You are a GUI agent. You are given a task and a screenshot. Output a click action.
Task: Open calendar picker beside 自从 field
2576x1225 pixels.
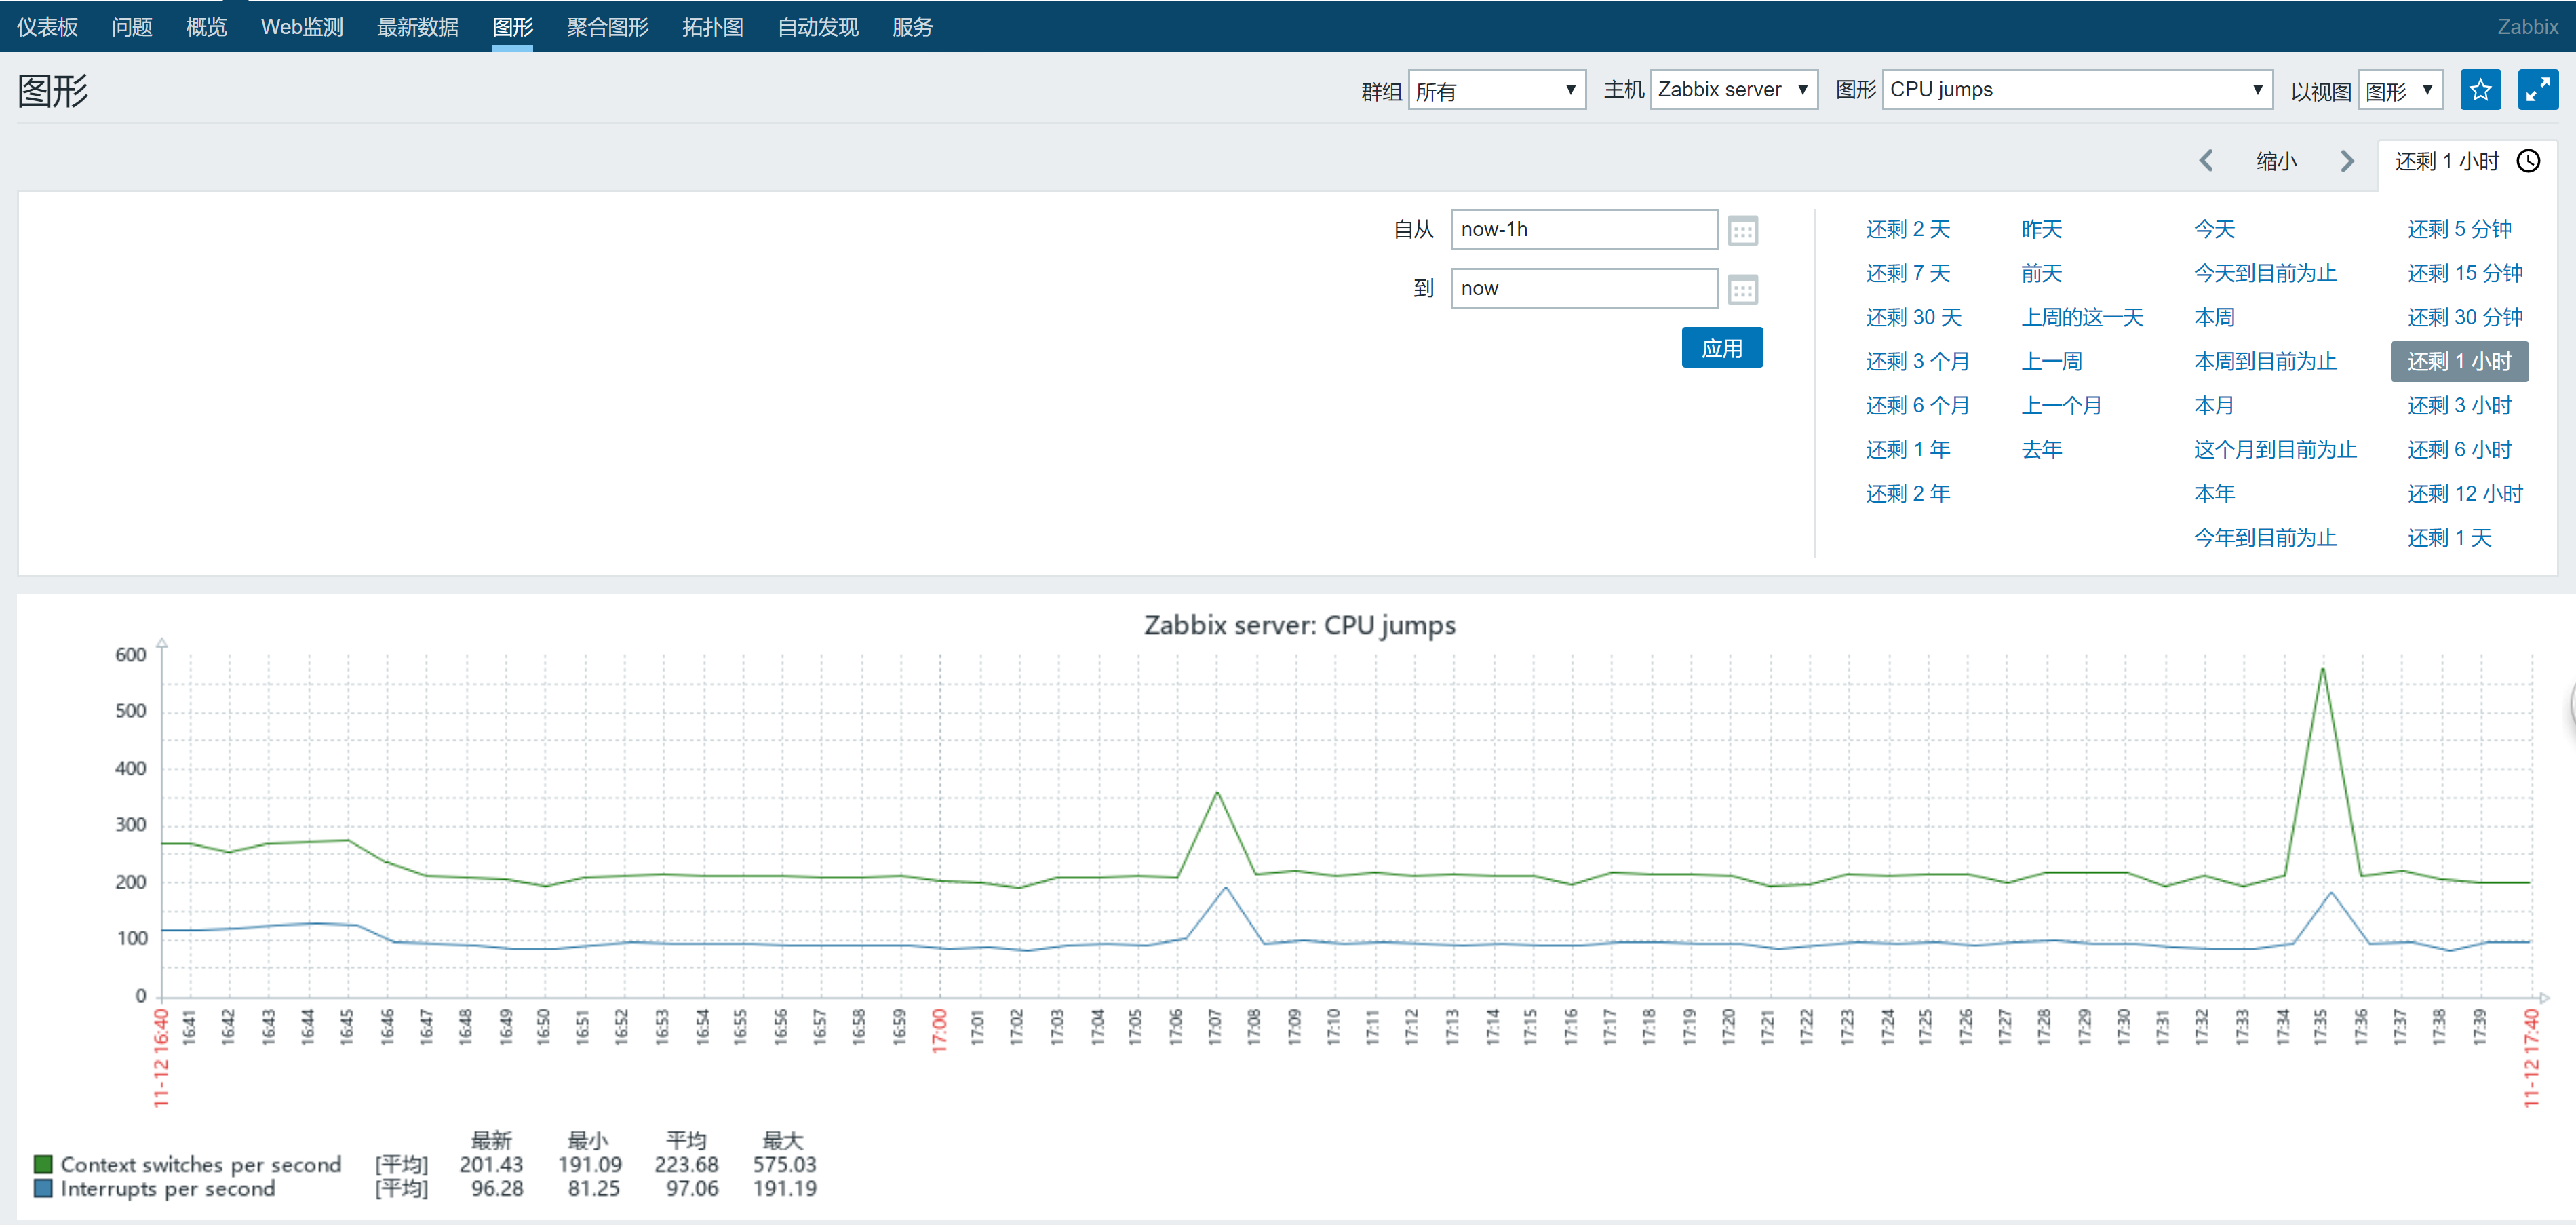pyautogui.click(x=1743, y=231)
